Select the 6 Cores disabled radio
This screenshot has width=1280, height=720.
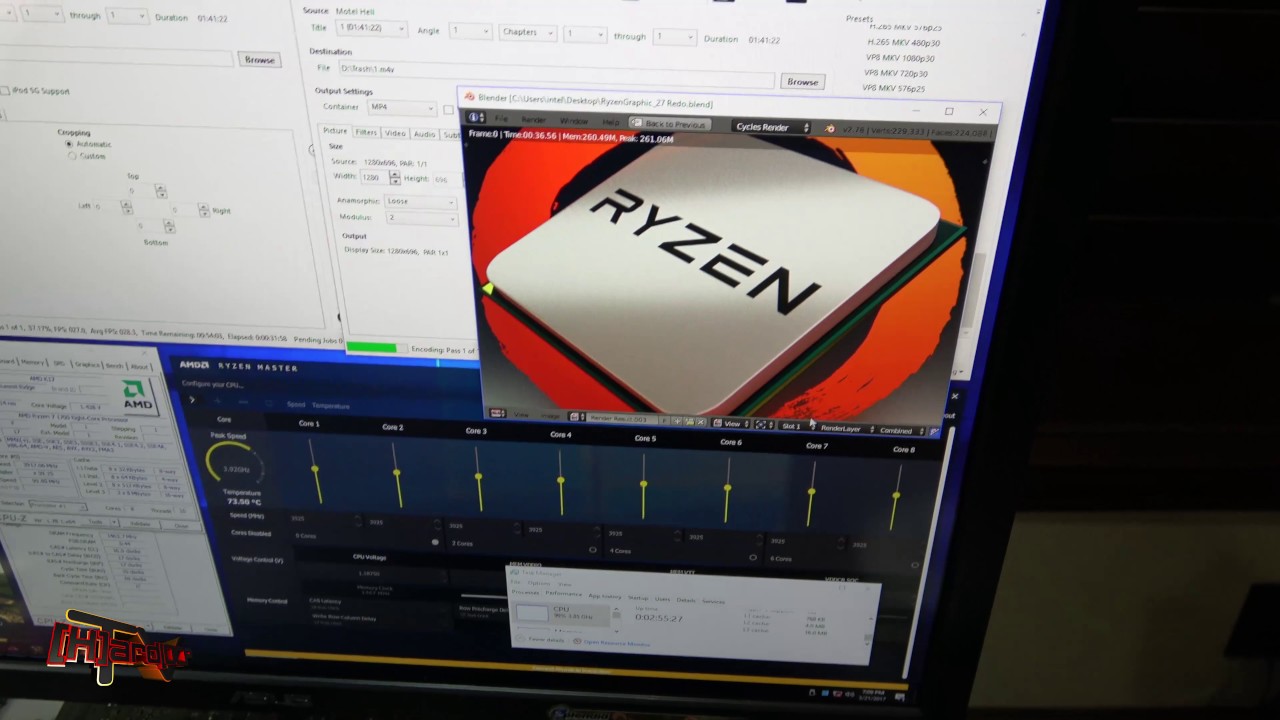915,565
